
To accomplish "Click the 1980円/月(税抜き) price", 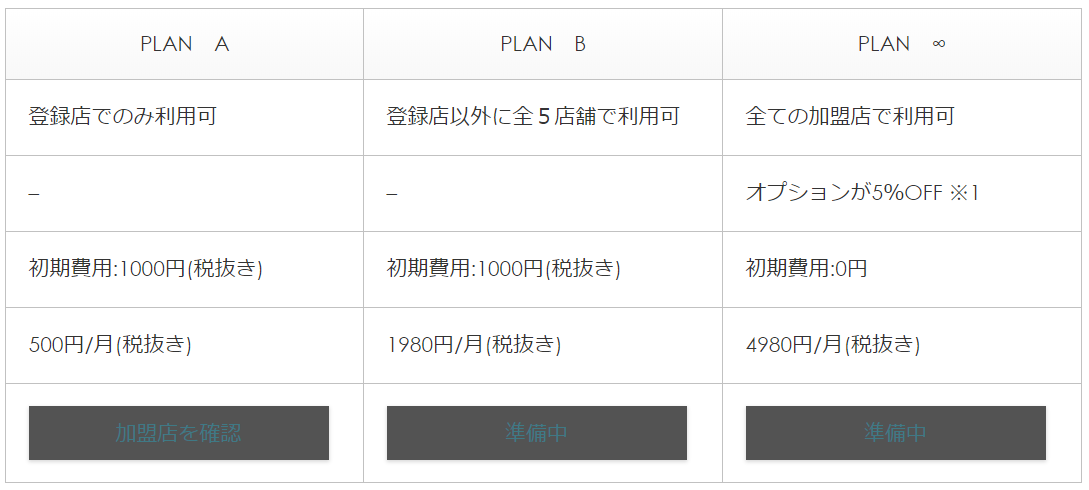I will click(474, 345).
